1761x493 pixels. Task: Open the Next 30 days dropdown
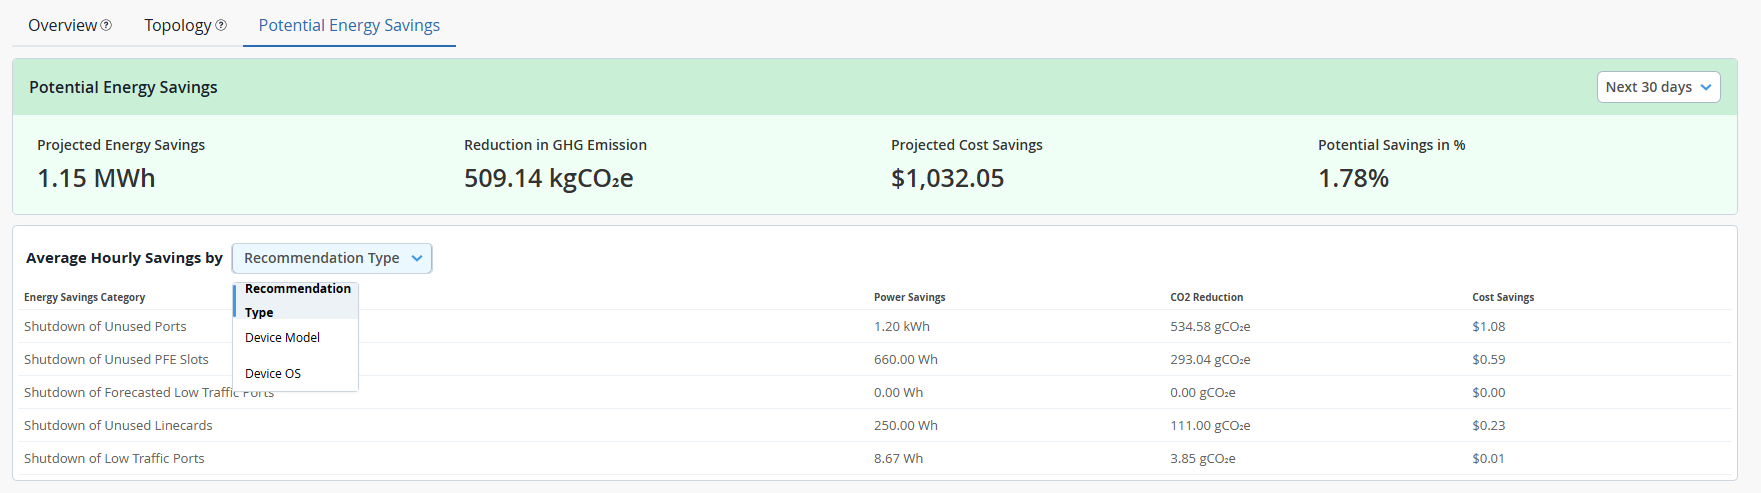[x=1657, y=87]
